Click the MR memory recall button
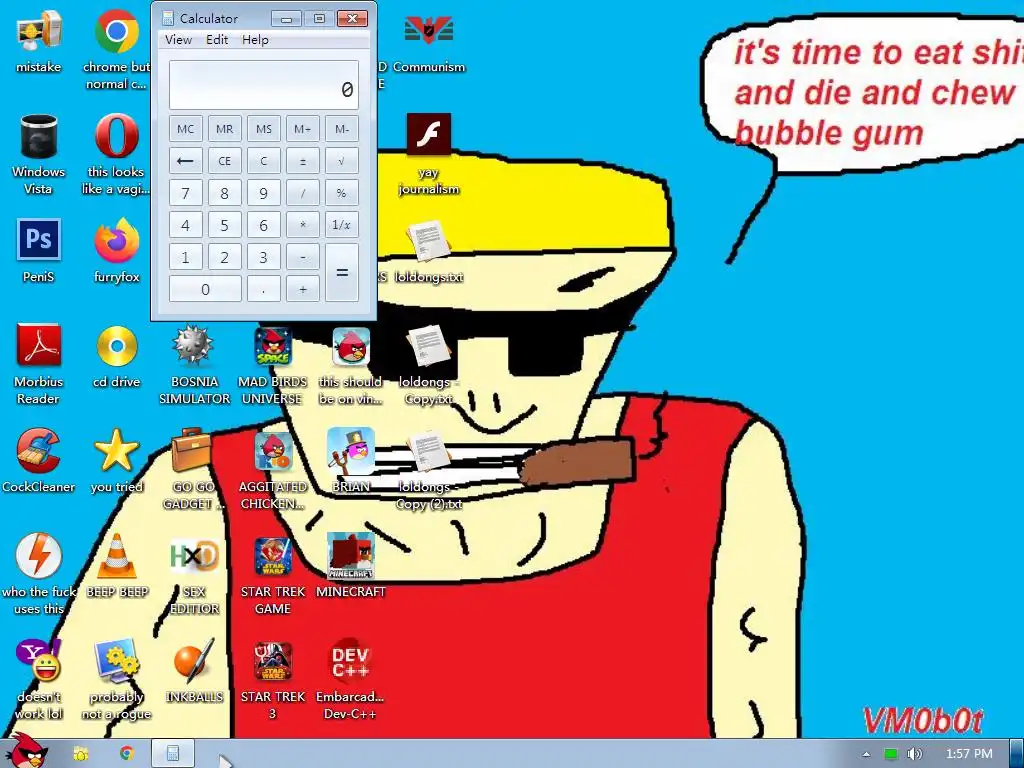 click(x=225, y=129)
